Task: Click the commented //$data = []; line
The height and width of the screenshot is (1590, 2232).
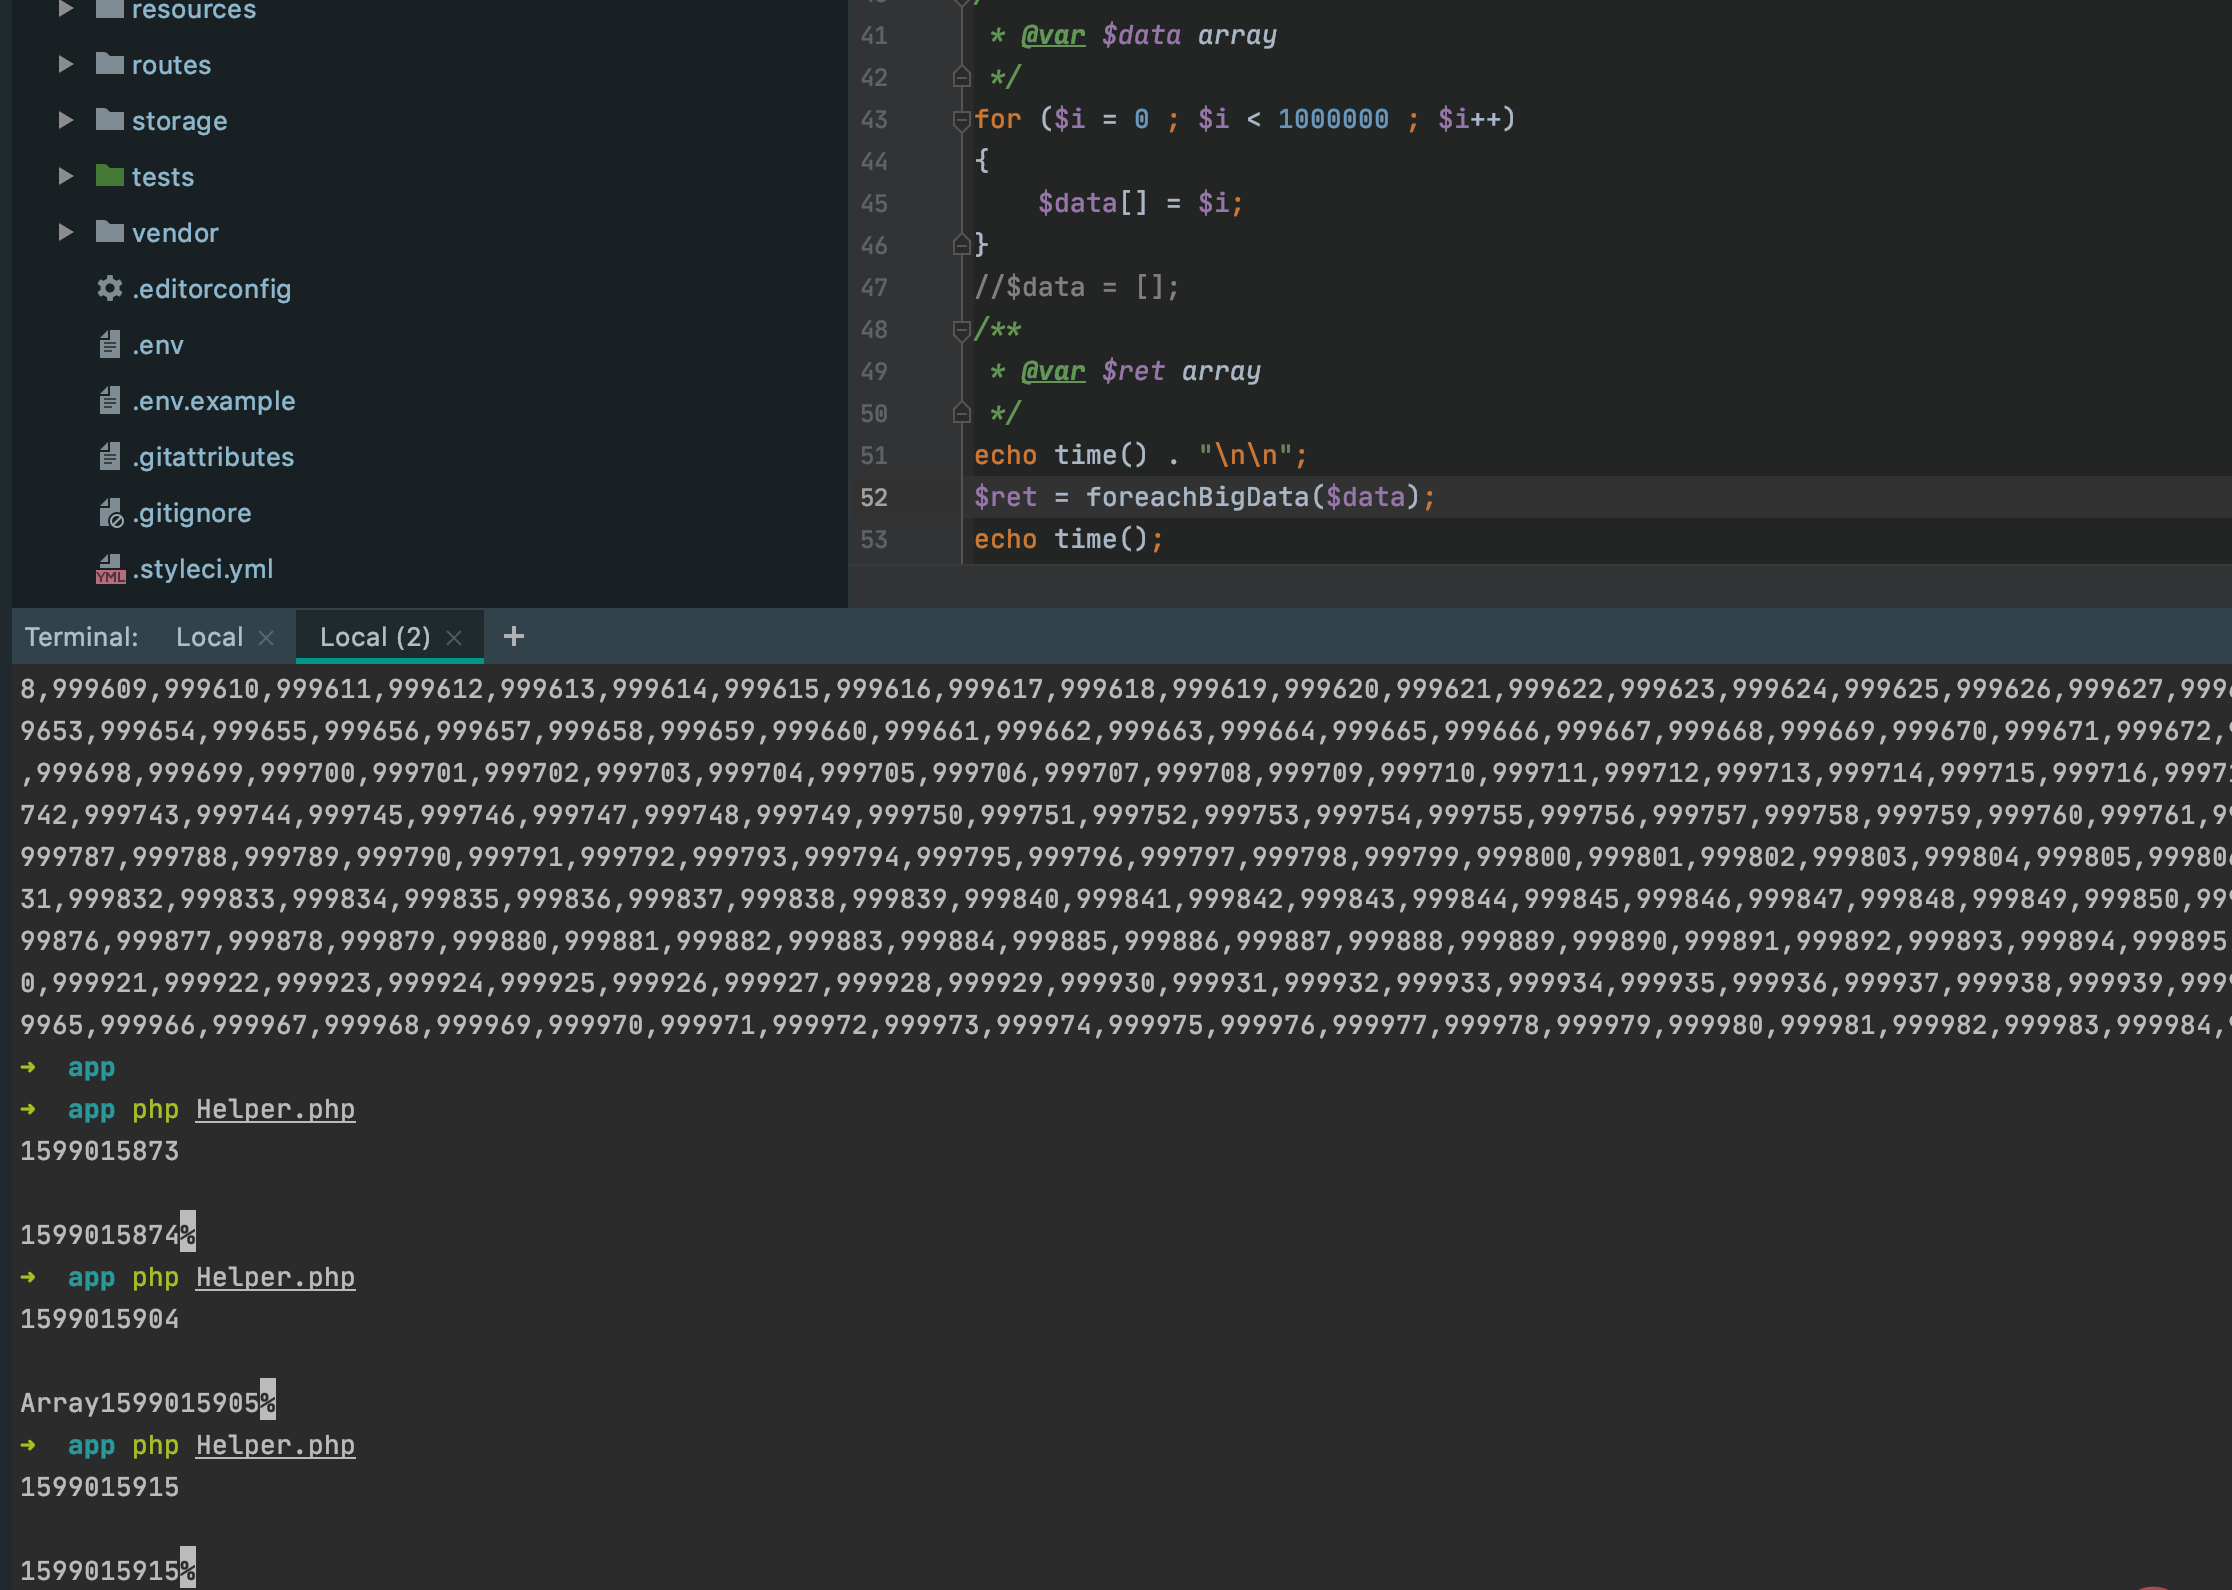Action: pos(1077,288)
